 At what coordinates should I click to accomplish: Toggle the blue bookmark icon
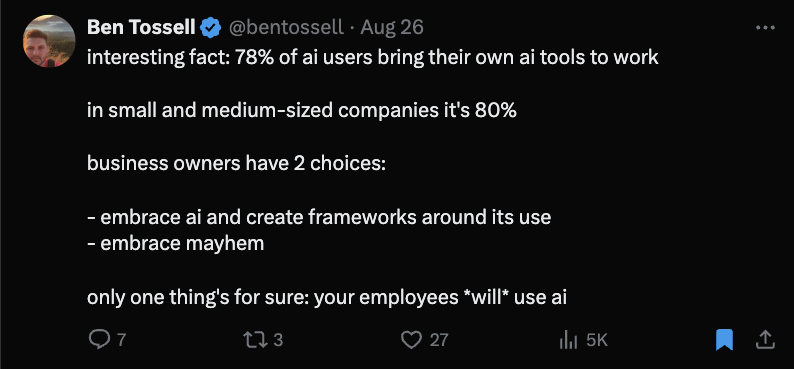(x=724, y=340)
